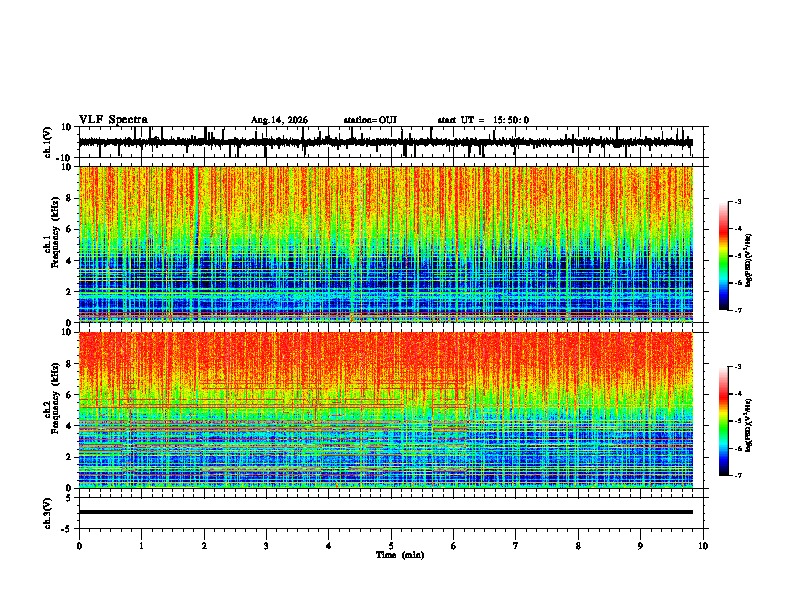Click the "8" kHz tick of ch.1 spectrogram
792x612 pixels.
pos(69,198)
